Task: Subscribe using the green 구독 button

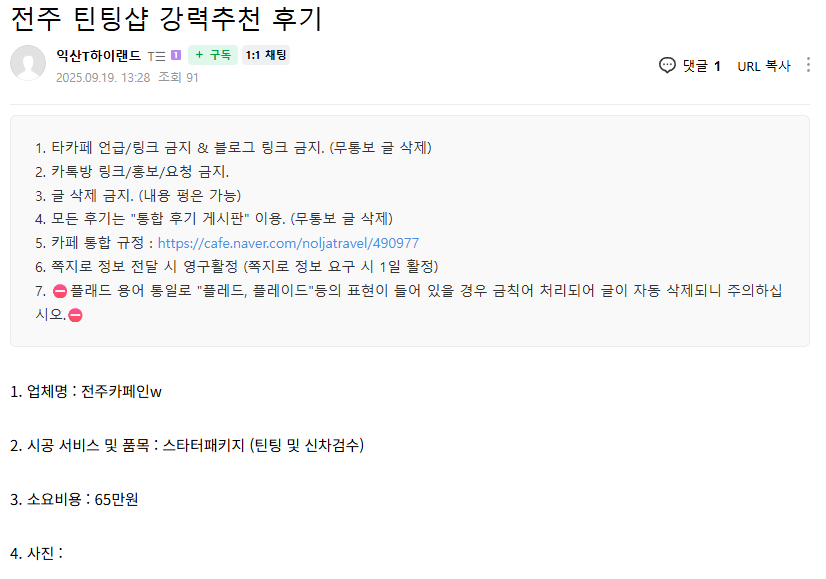Action: click(213, 55)
